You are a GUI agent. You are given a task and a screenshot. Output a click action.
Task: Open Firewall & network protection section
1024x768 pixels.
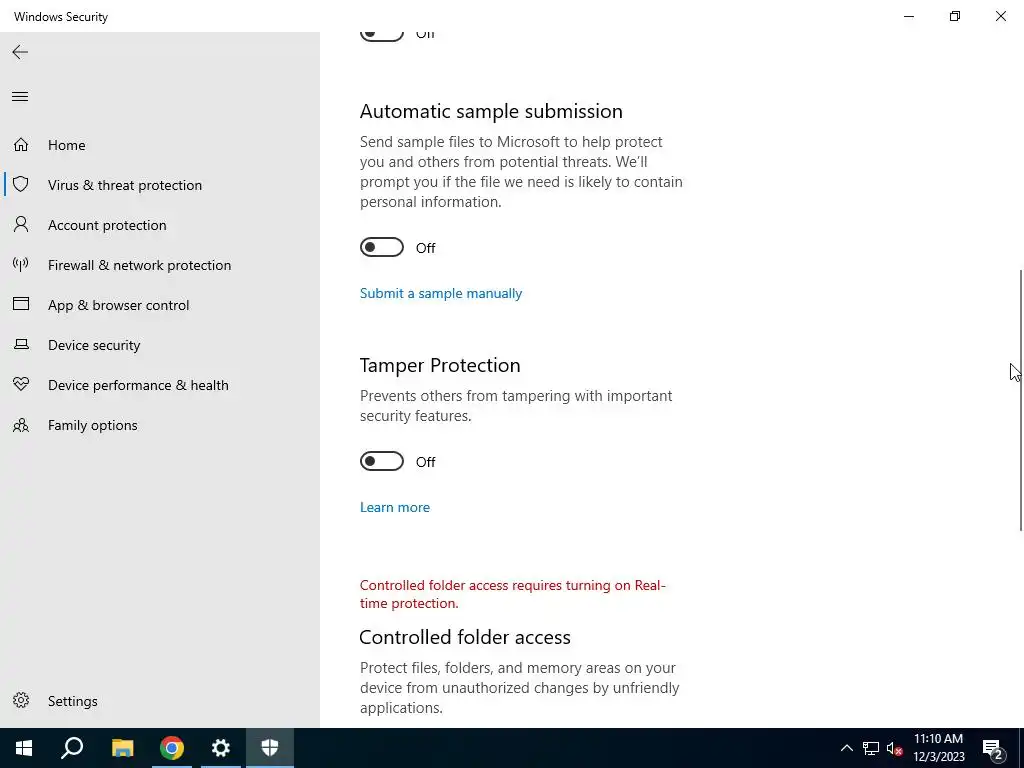139,265
